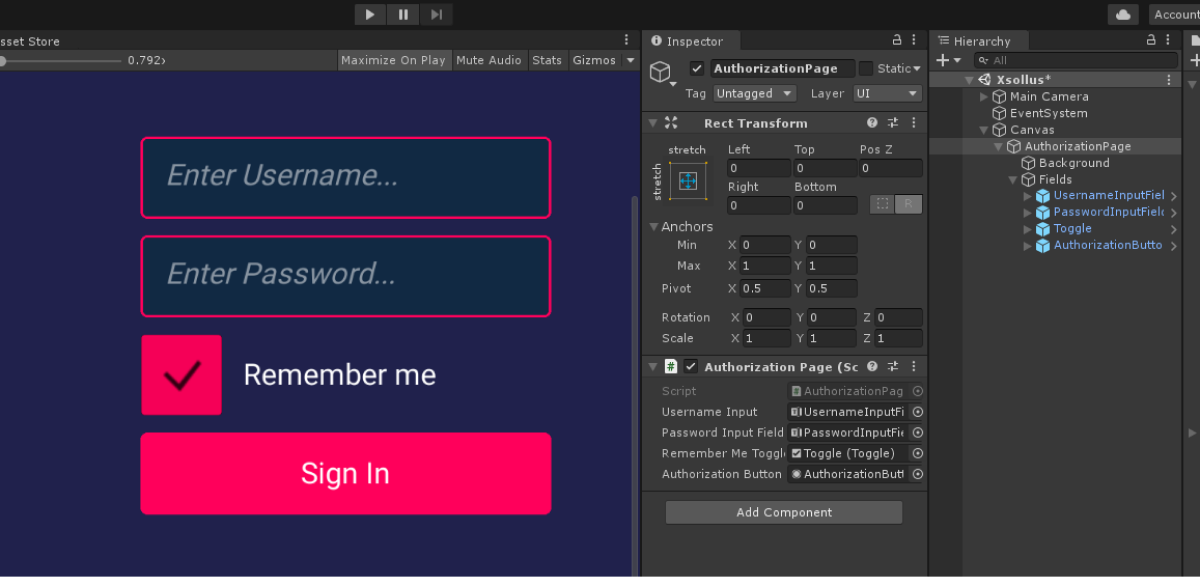Uncheck the AuthorizationPage active checkbox
This screenshot has height=577, width=1200.
(x=697, y=69)
